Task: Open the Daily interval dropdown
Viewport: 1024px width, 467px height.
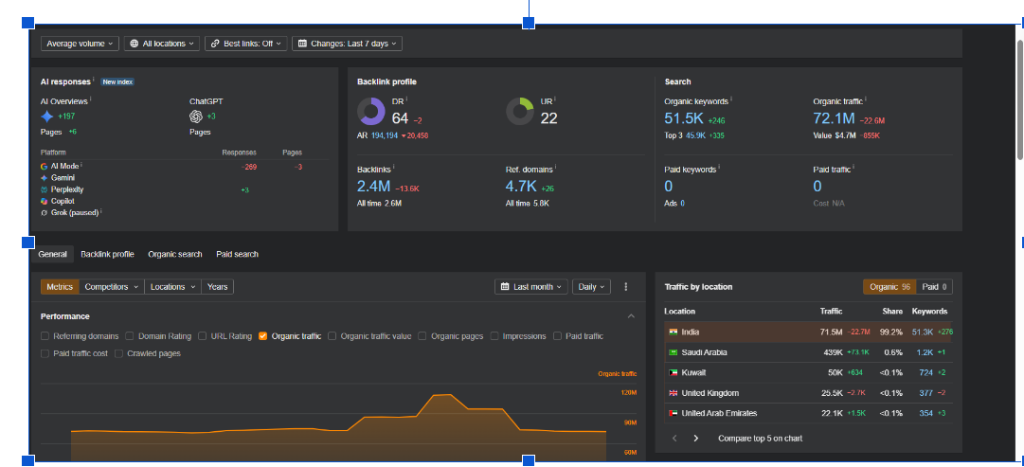Action: click(x=592, y=287)
